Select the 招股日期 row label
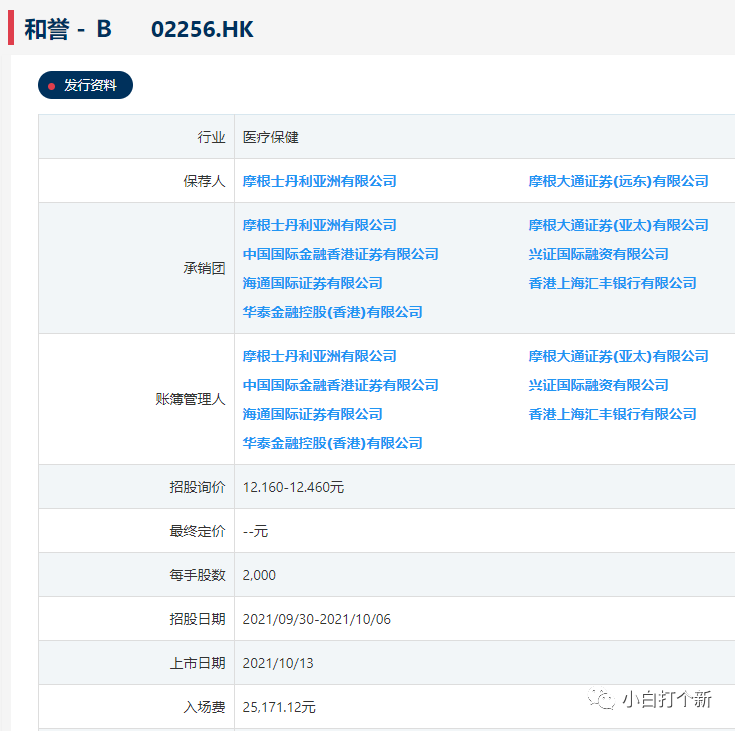This screenshot has width=735, height=731. click(197, 619)
